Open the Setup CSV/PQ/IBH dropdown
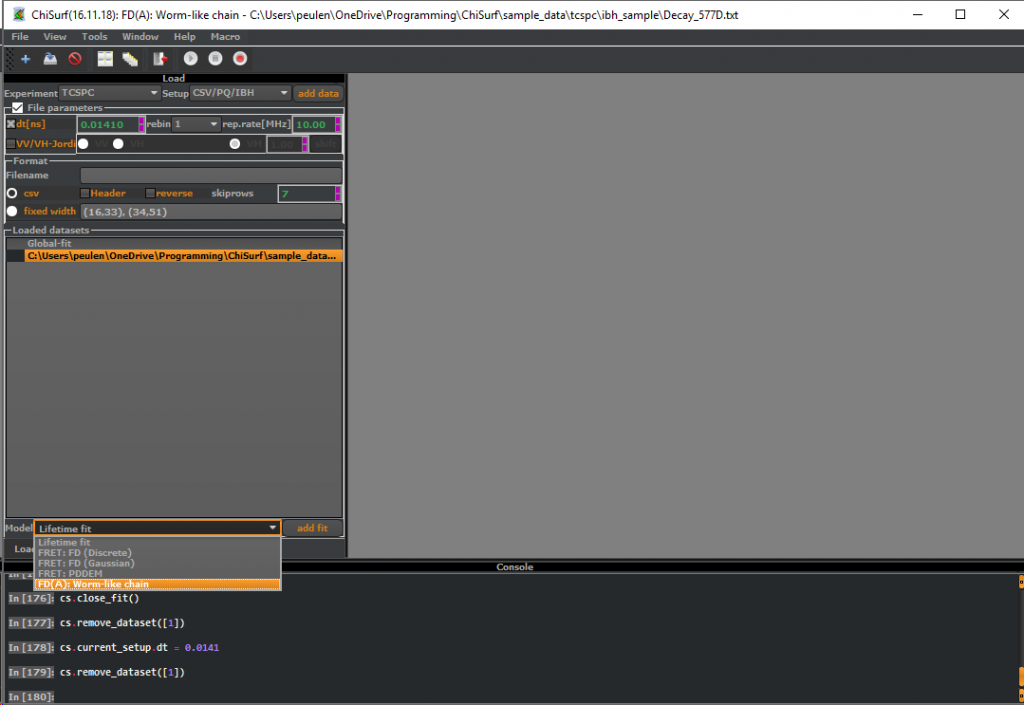Image resolution: width=1024 pixels, height=705 pixels. click(240, 93)
